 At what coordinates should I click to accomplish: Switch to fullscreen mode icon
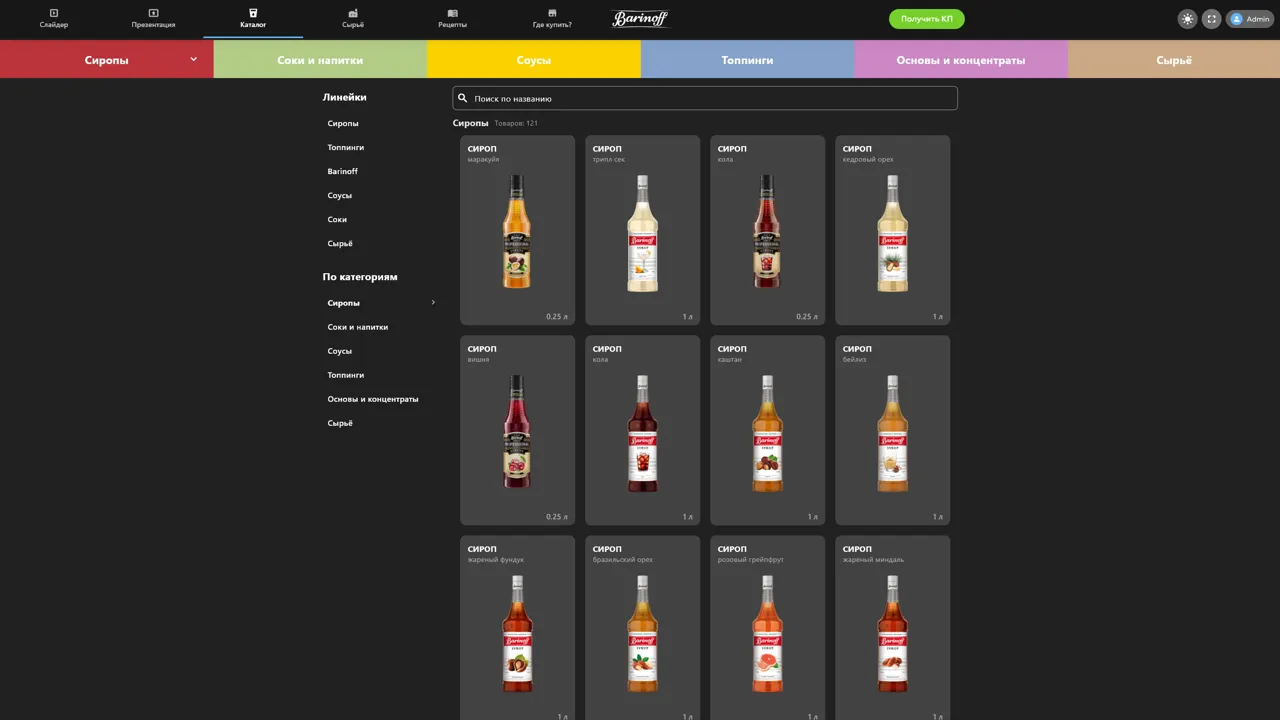click(1211, 19)
